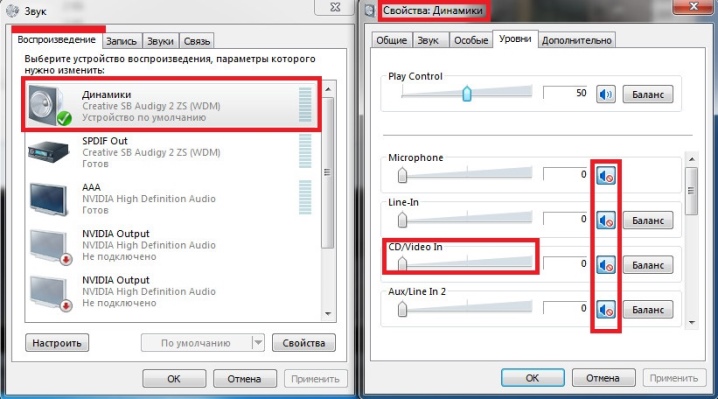Click Creative SB Audigy text under SPDIF Out
This screenshot has width=718, height=399.
pyautogui.click(x=151, y=153)
